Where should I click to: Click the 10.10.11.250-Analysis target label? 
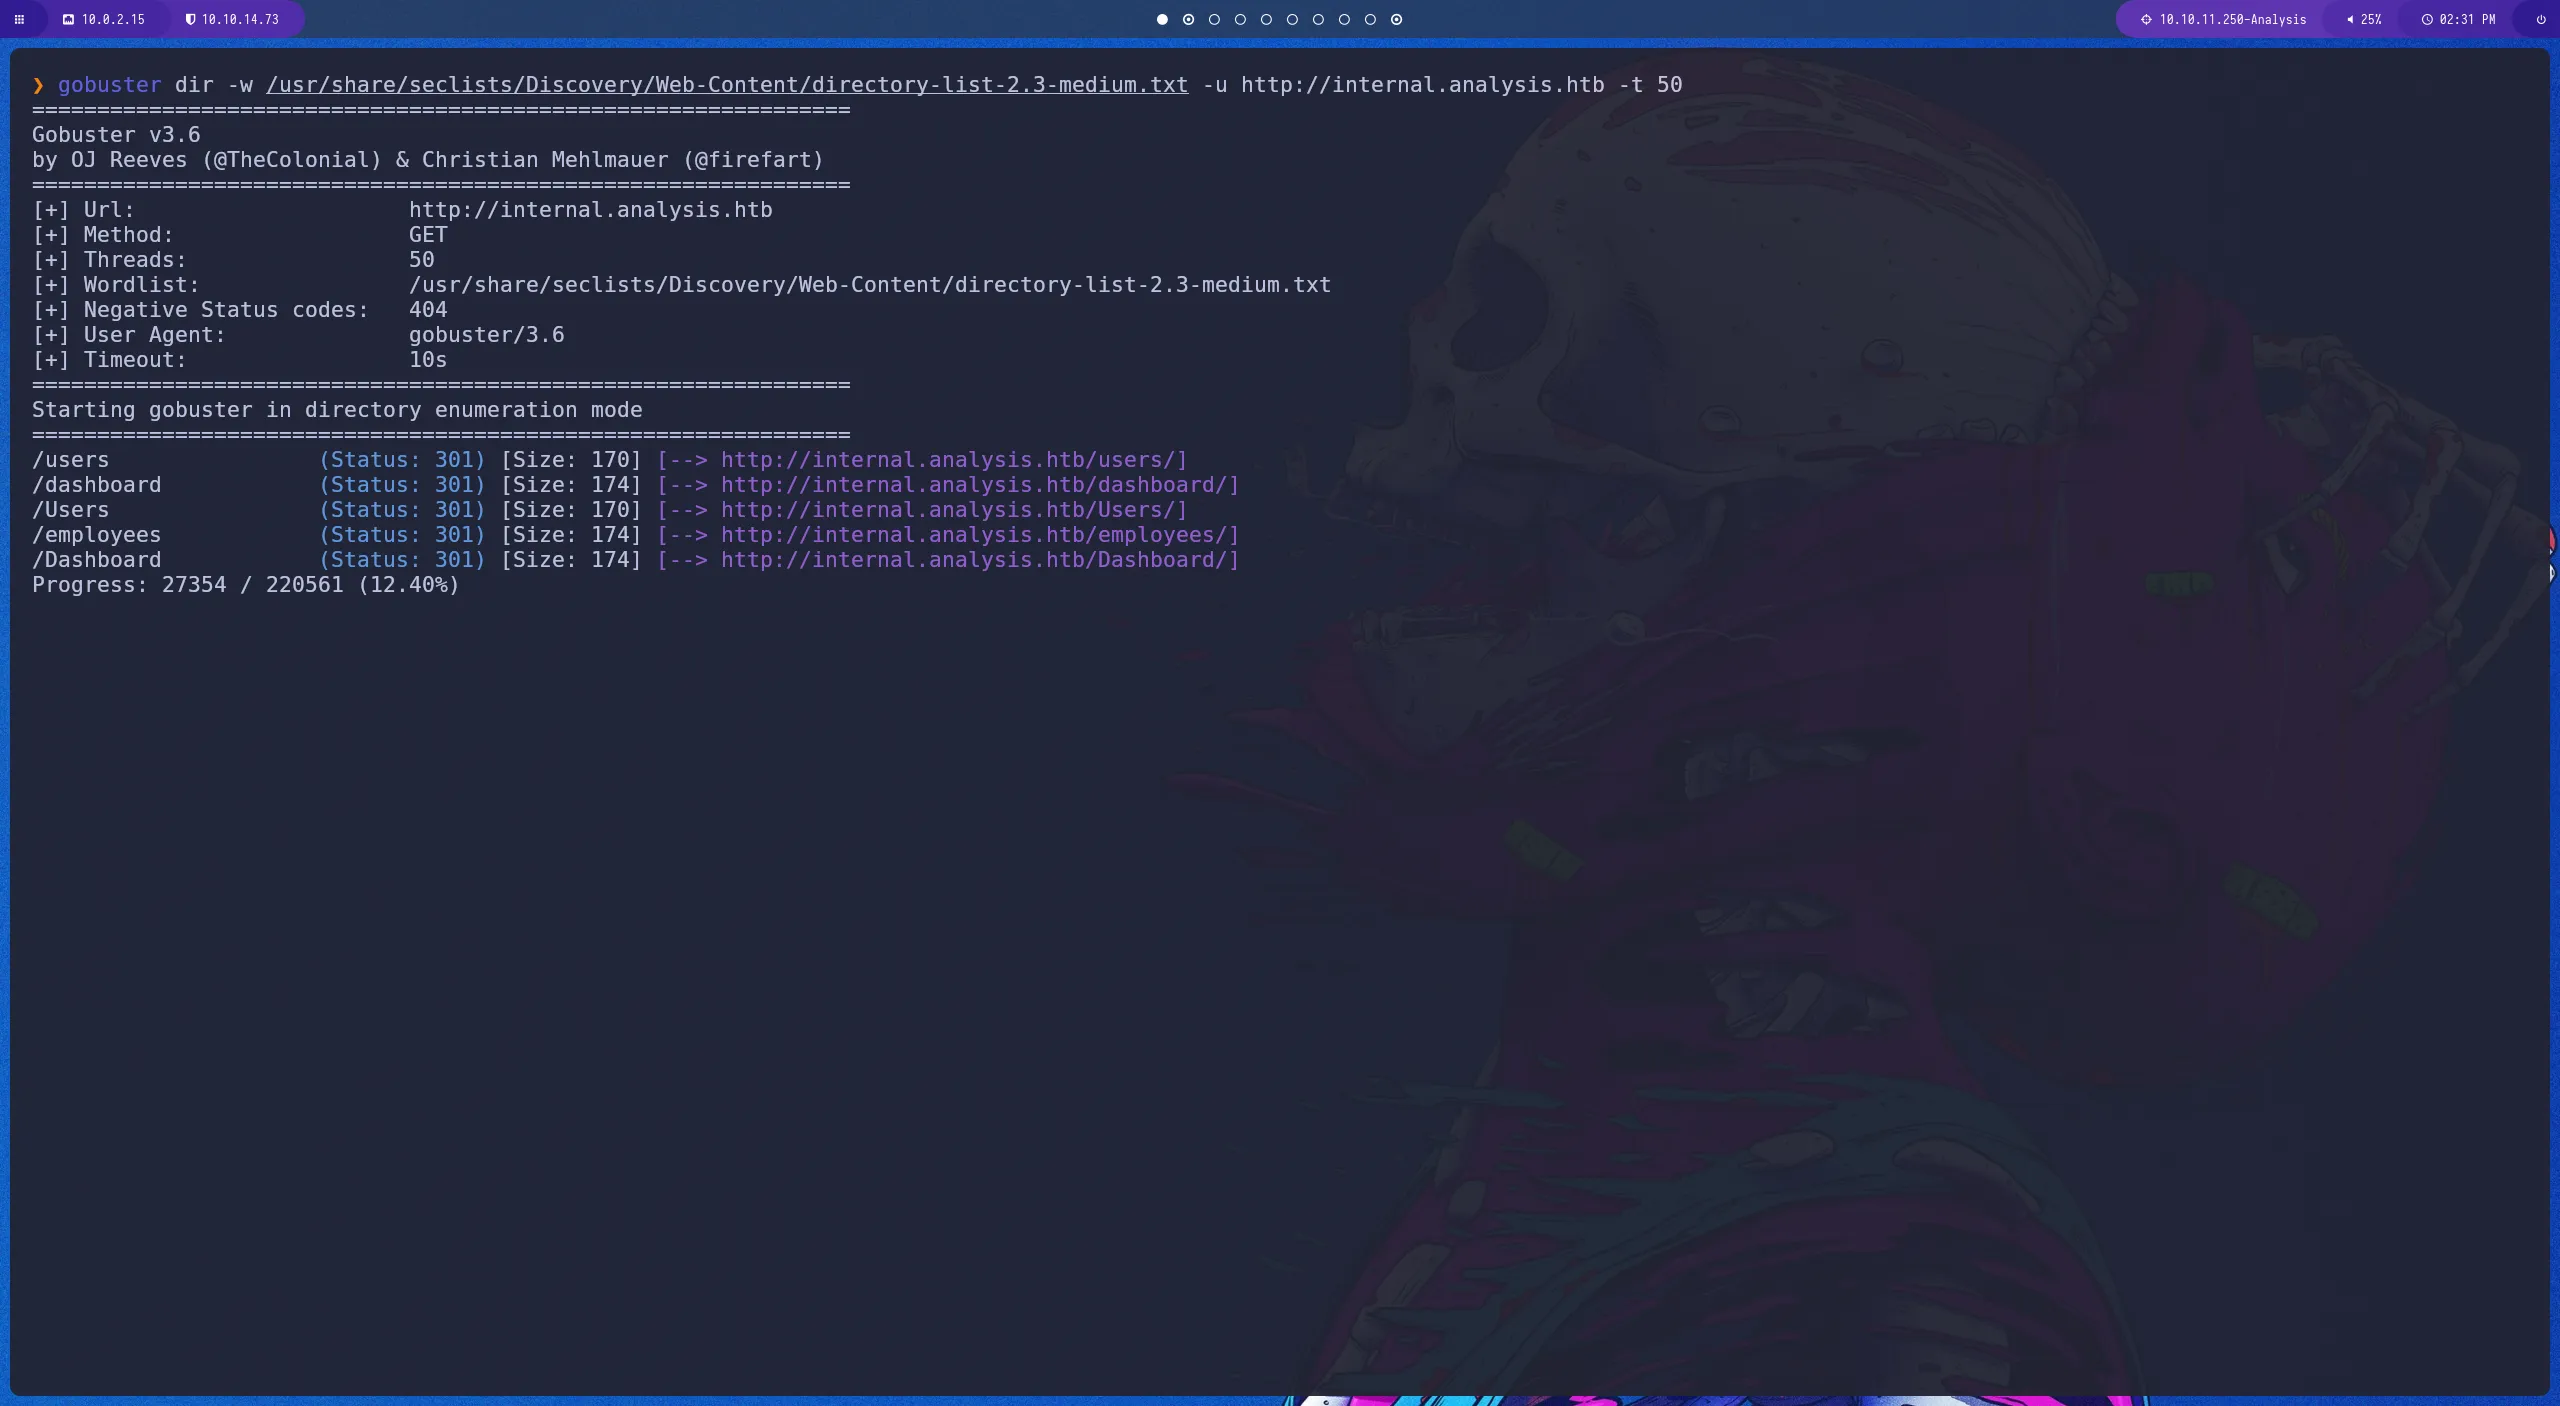pos(2230,19)
